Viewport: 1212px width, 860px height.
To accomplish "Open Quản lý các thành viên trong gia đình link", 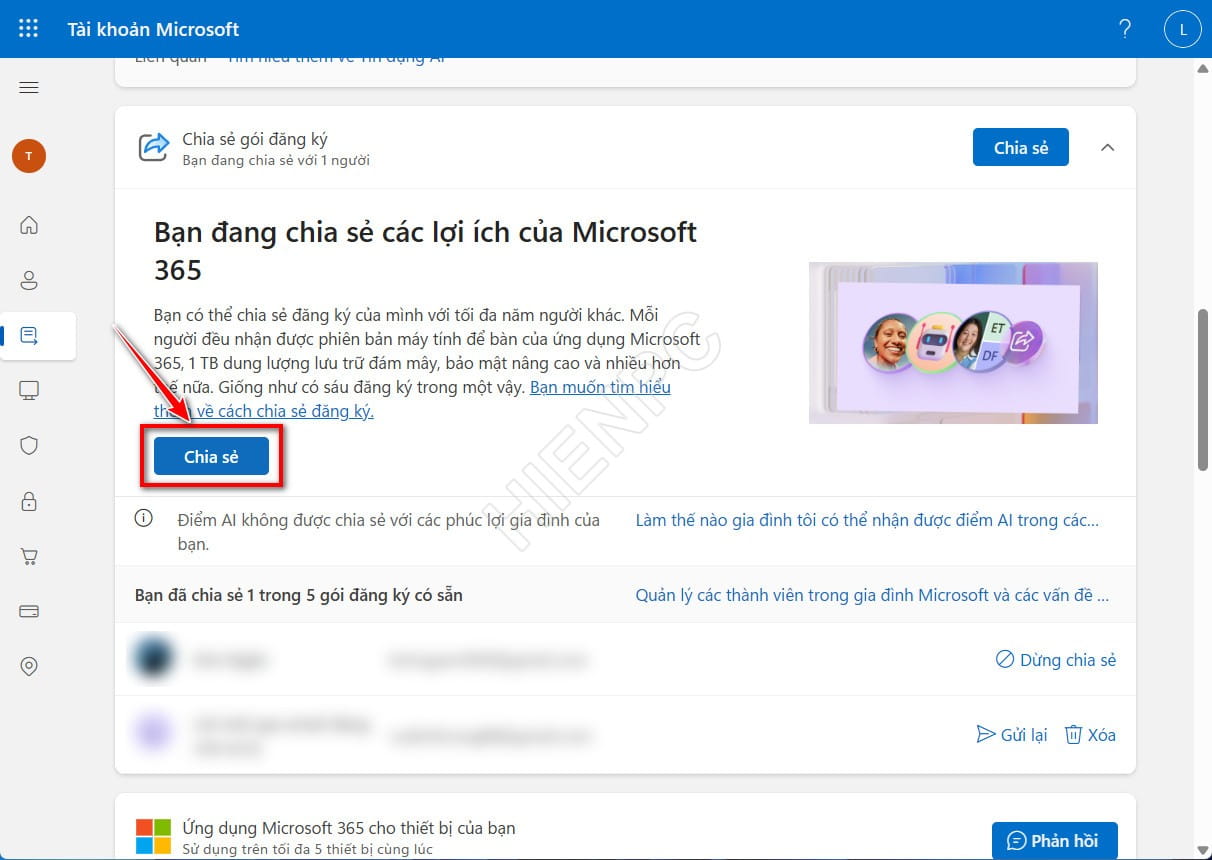I will point(872,595).
